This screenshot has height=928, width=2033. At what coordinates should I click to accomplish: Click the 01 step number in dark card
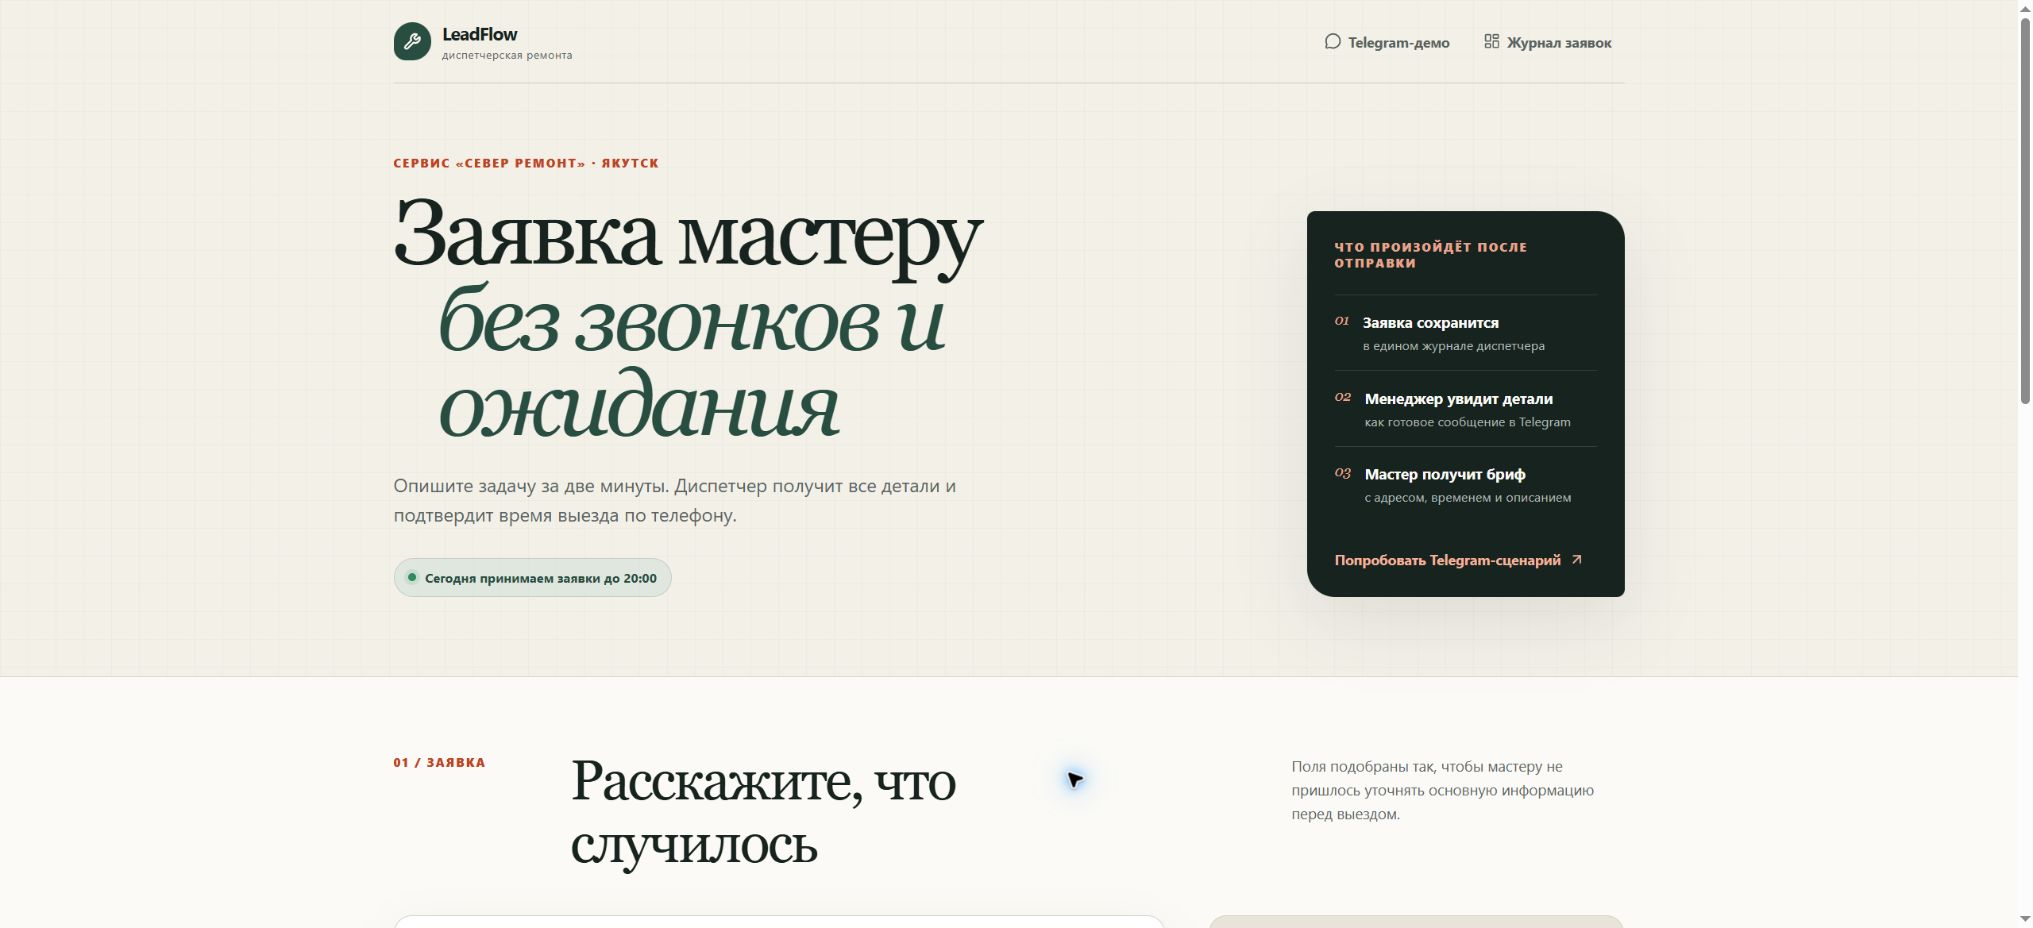1342,321
